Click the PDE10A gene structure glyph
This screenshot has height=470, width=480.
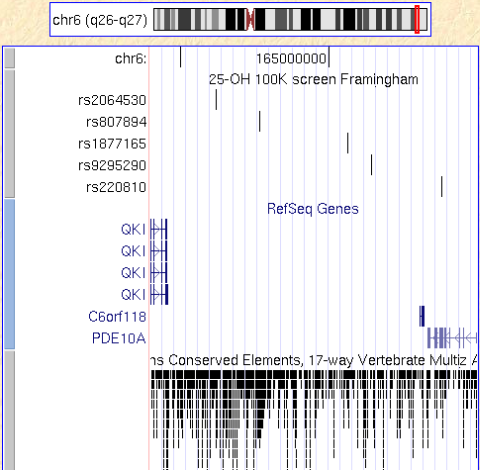coord(452,338)
